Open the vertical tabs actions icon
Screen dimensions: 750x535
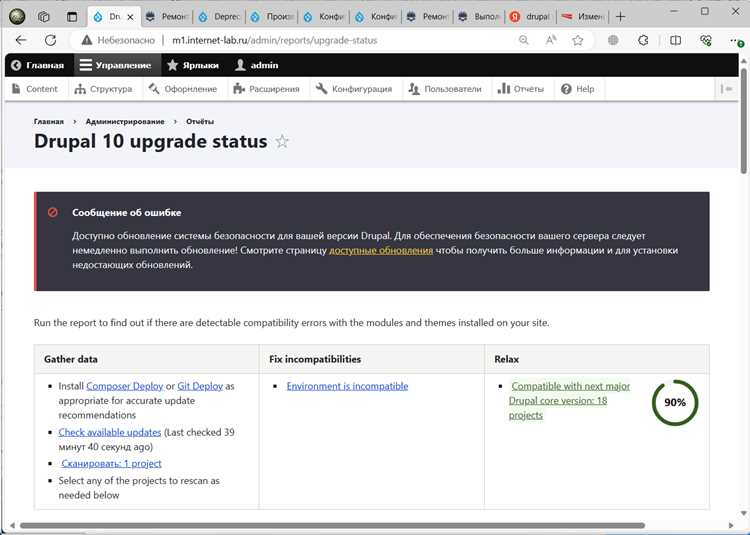click(x=72, y=17)
